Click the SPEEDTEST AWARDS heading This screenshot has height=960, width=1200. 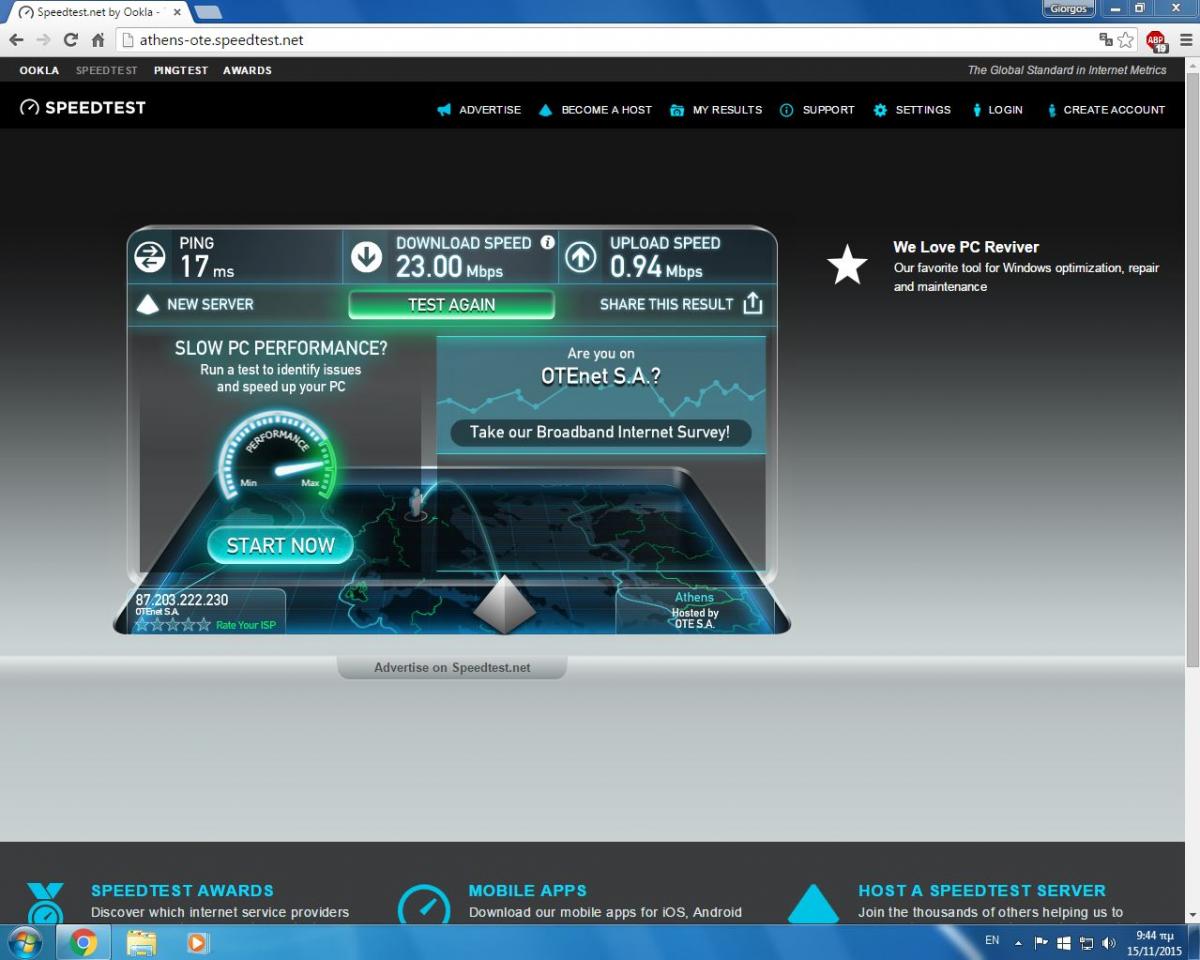182,890
